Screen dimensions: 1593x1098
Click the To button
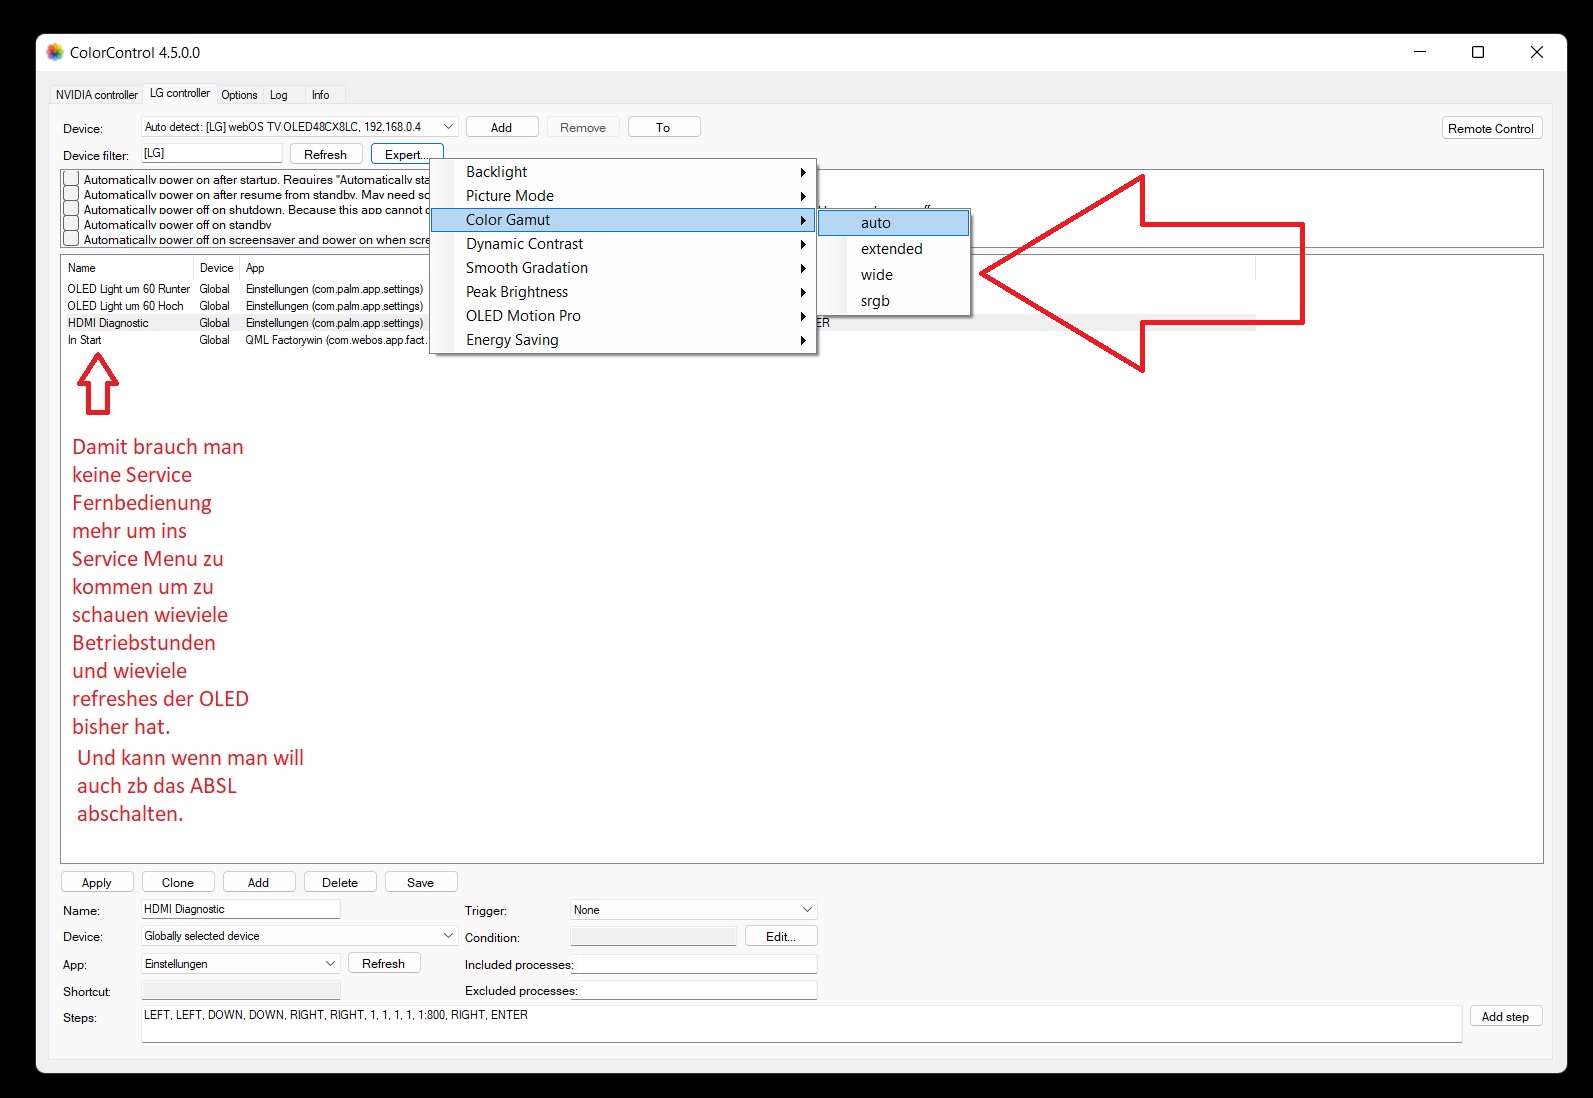tap(664, 127)
